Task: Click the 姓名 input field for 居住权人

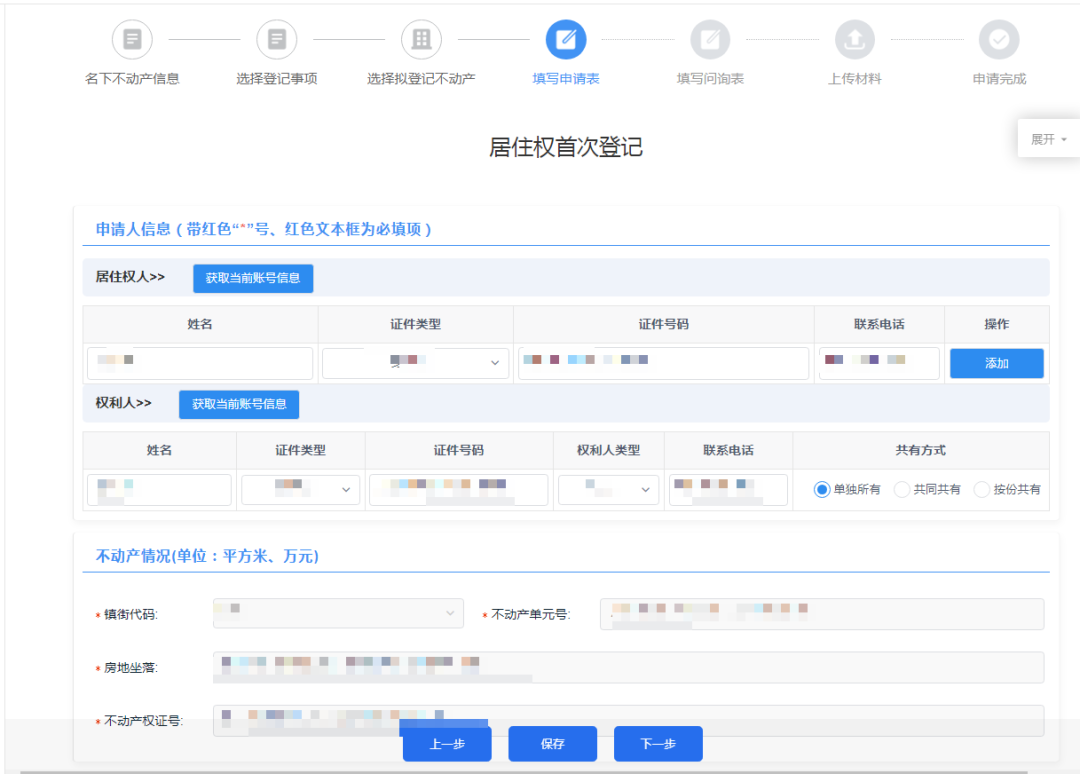Action: coord(198,363)
